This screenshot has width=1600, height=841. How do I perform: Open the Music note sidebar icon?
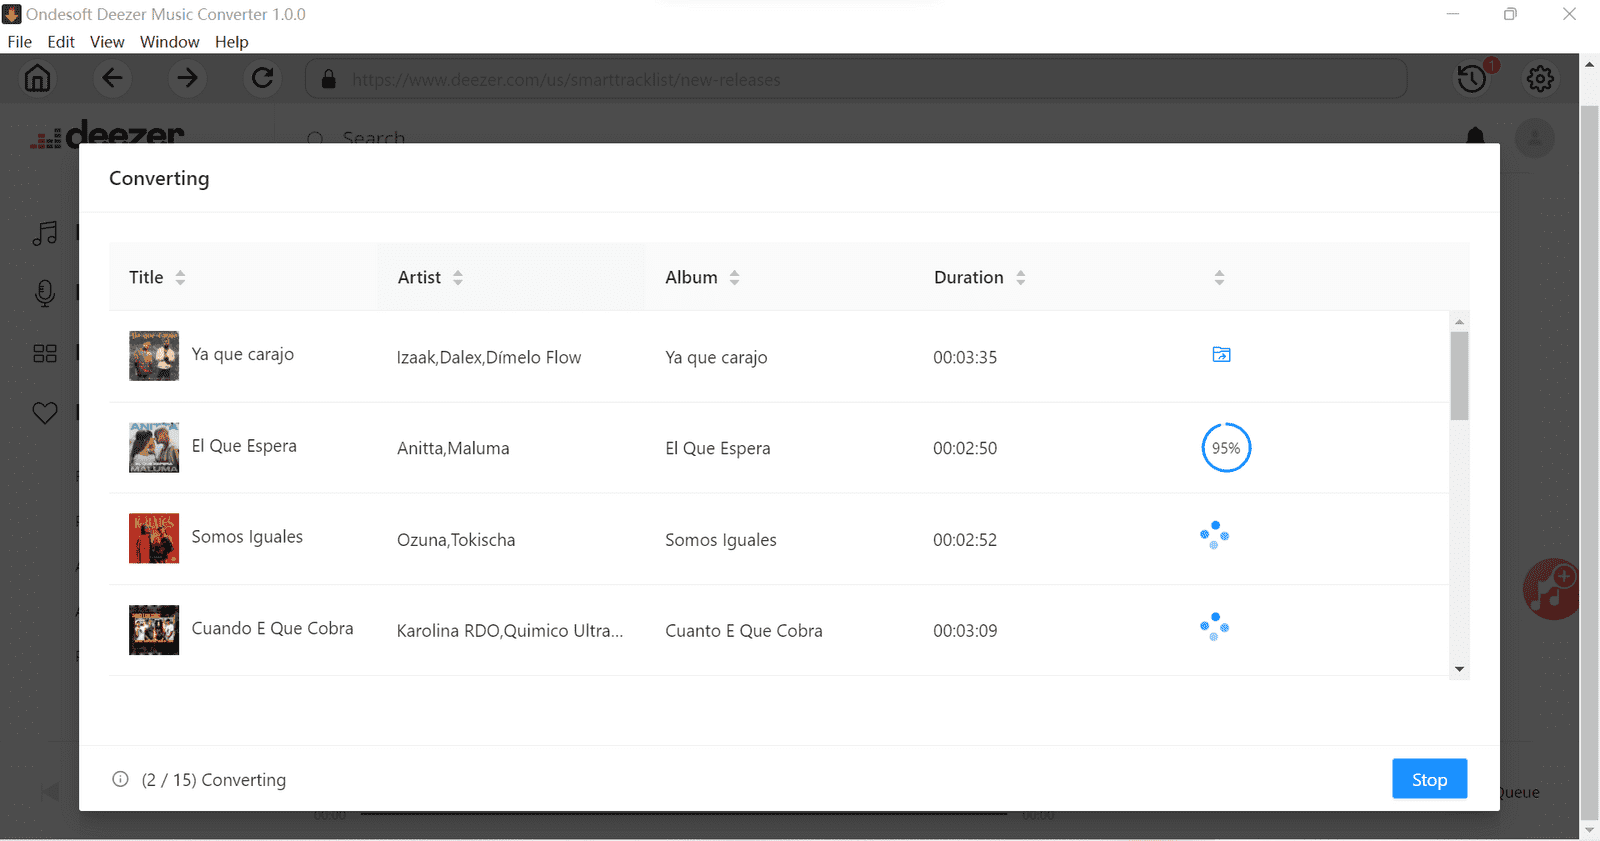[45, 233]
